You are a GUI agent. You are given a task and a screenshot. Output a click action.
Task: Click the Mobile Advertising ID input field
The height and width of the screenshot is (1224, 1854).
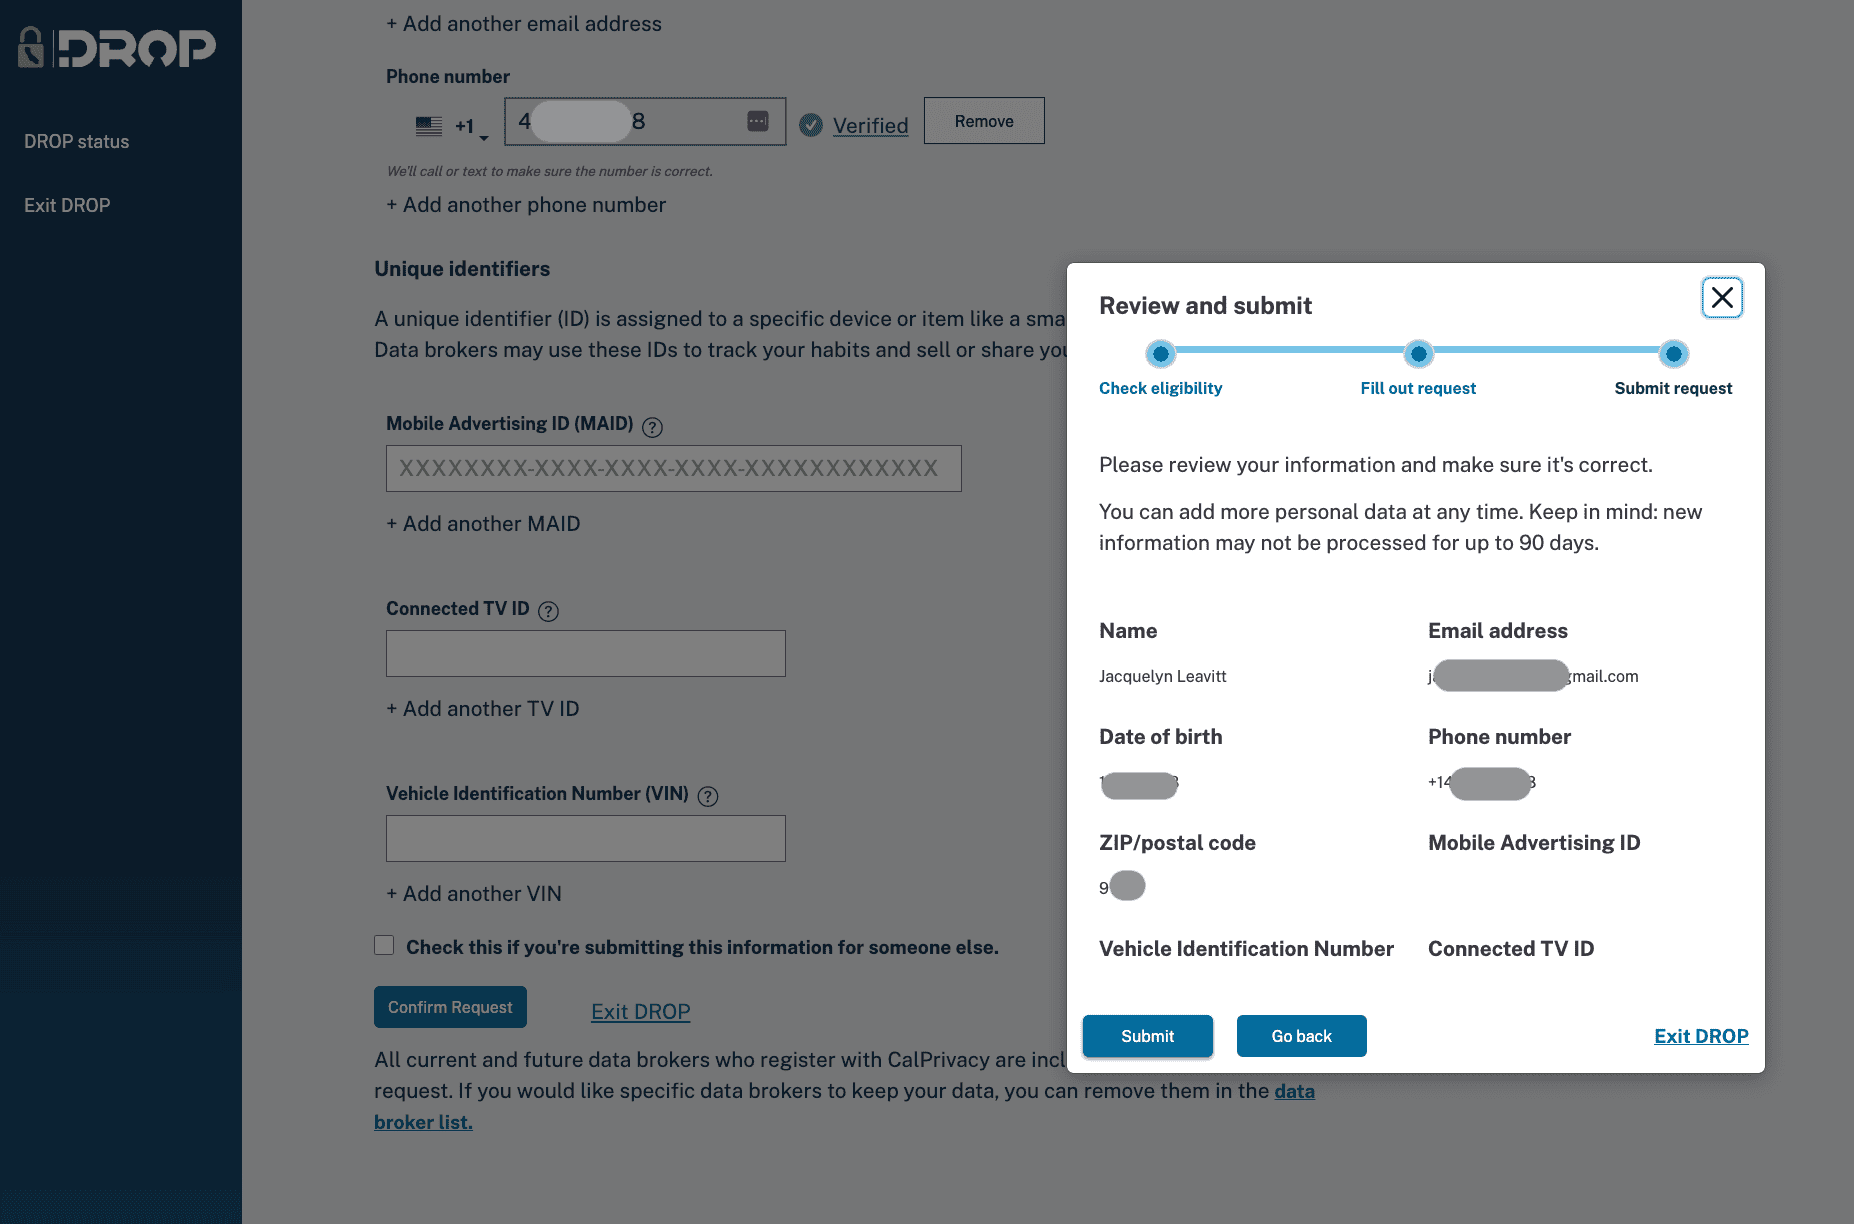point(673,468)
